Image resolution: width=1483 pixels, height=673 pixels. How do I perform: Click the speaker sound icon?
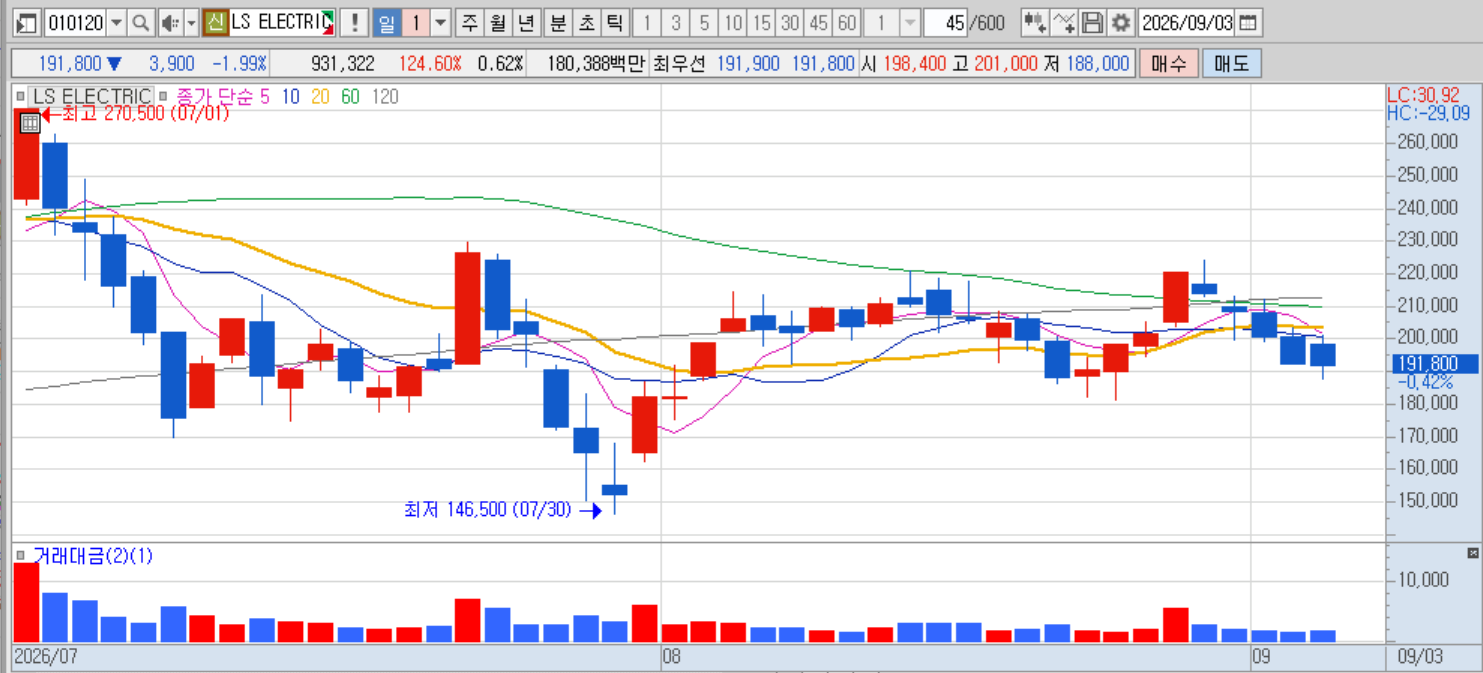pyautogui.click(x=169, y=22)
